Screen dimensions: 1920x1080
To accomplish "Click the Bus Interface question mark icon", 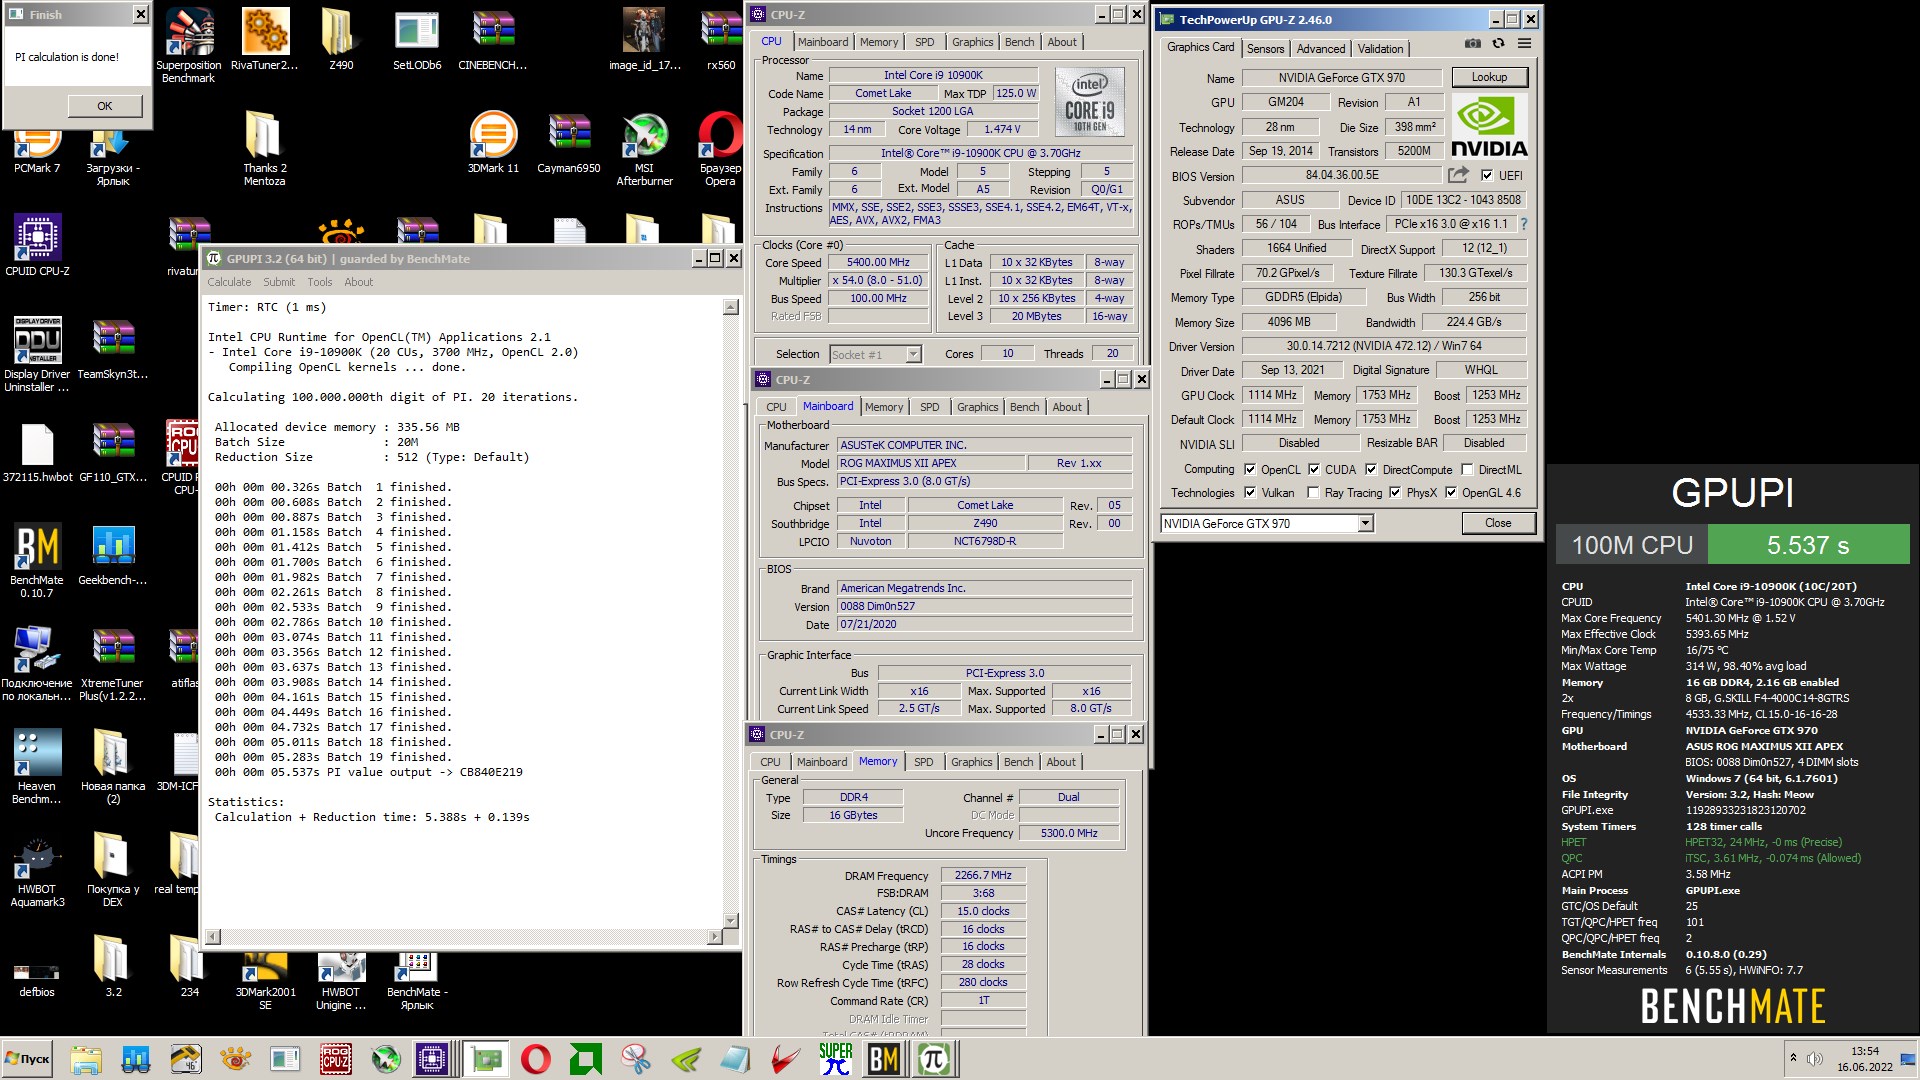I will [x=1524, y=224].
